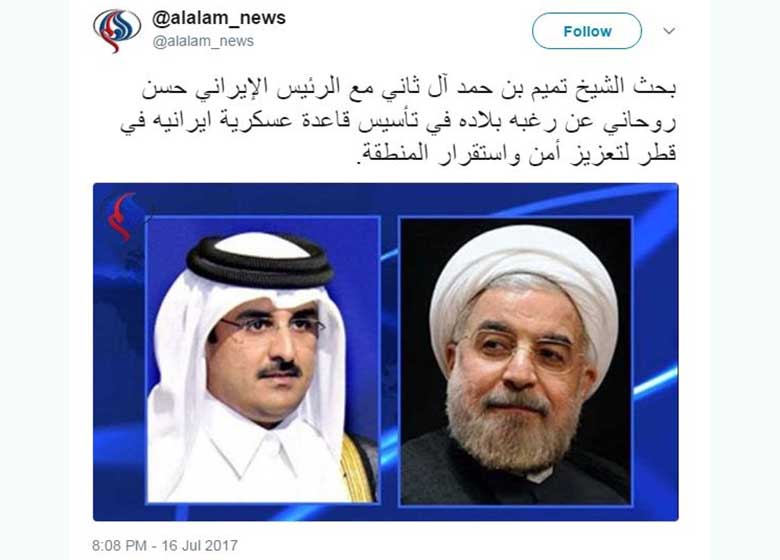
Task: Click the first line of Arabic tweet text
Action: [409, 88]
